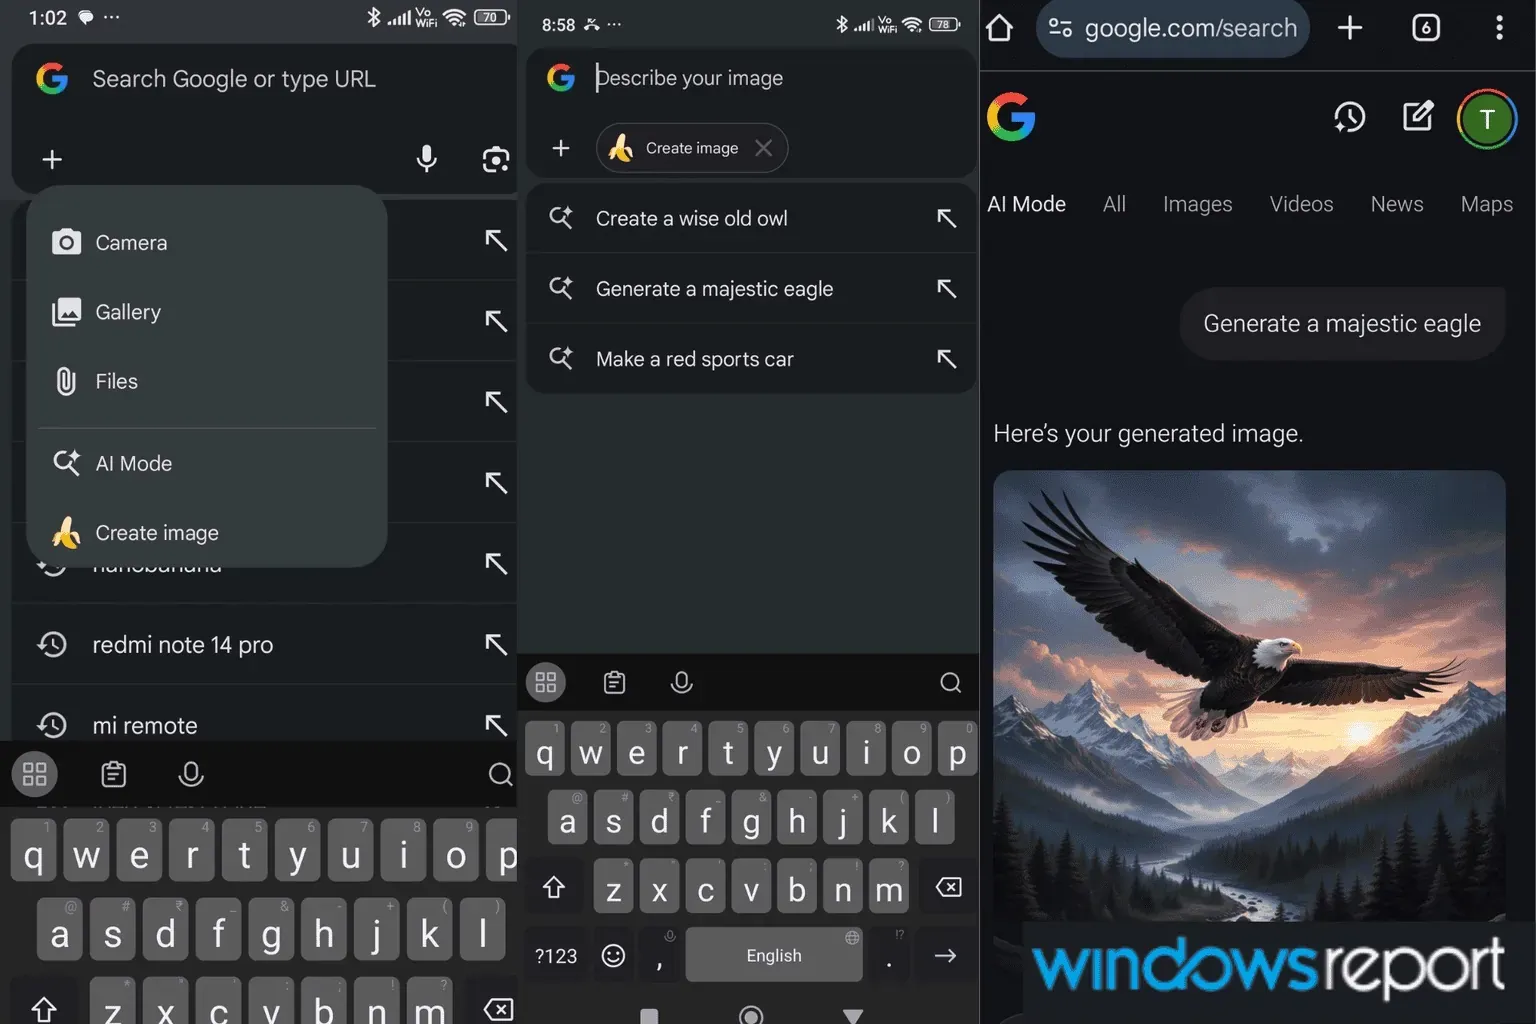Collapse the keyboard with the down arrow

(853, 1015)
